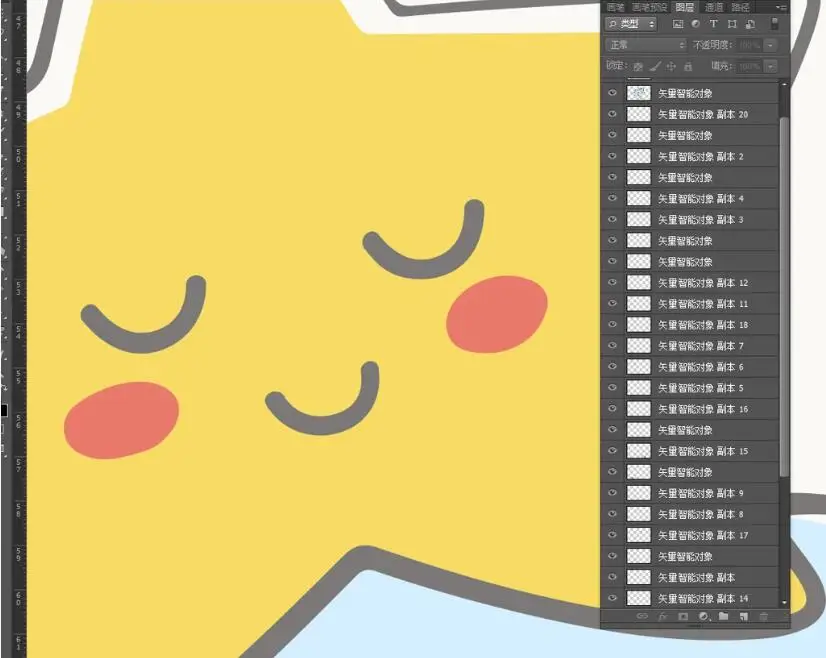826x658 pixels.
Task: Open the 正常 blend mode dropdown
Action: pyautogui.click(x=646, y=45)
